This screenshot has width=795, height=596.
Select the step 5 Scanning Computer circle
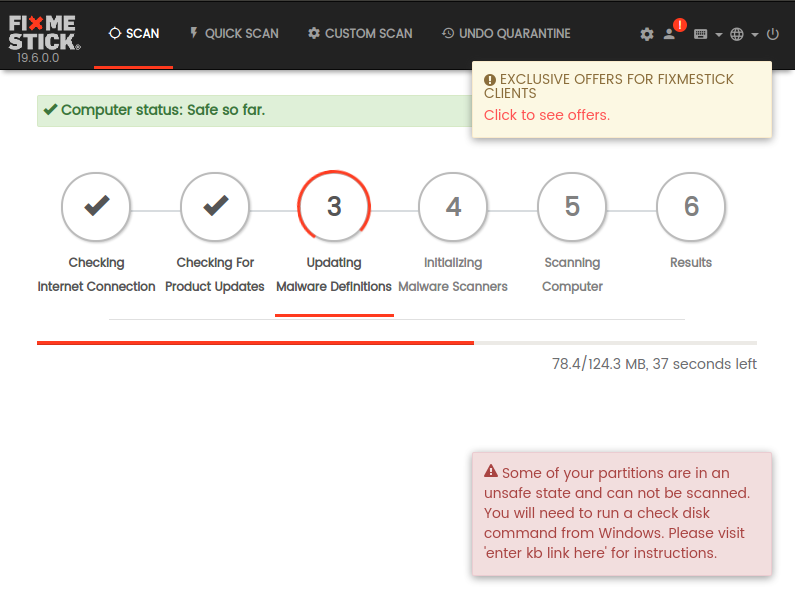point(572,207)
